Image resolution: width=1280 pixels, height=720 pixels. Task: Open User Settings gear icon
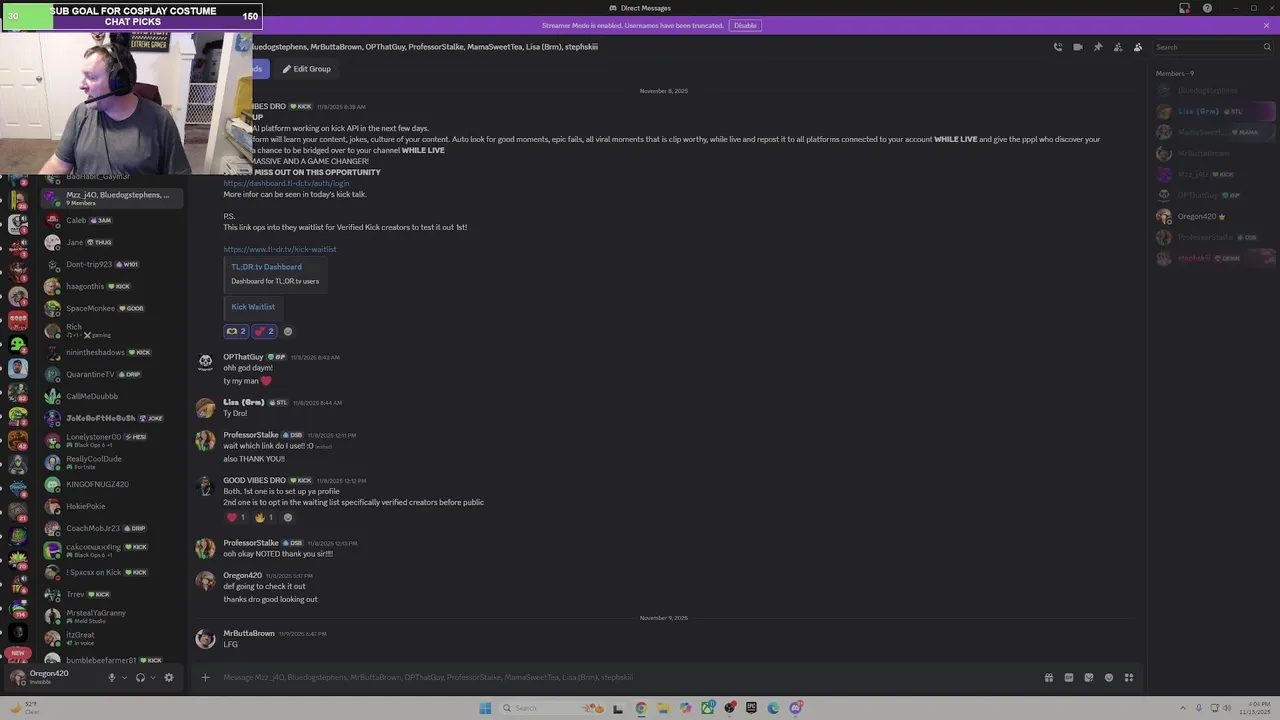168,677
